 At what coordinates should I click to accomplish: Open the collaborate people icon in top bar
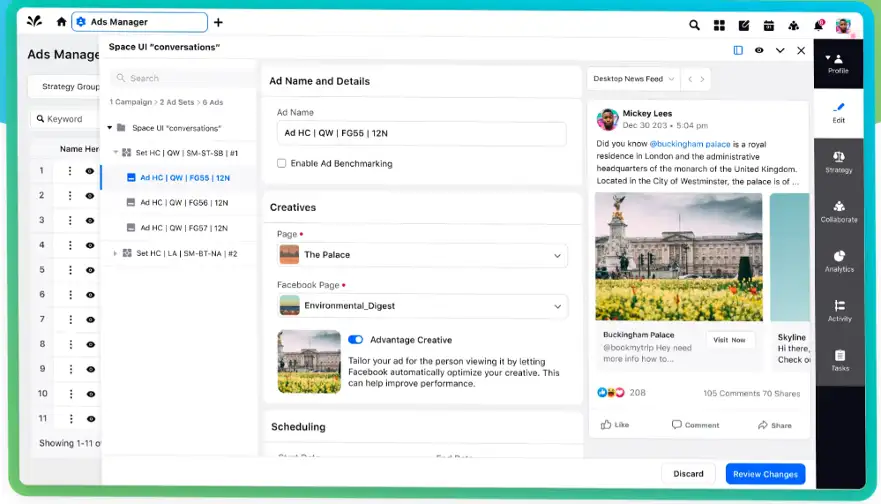(793, 25)
